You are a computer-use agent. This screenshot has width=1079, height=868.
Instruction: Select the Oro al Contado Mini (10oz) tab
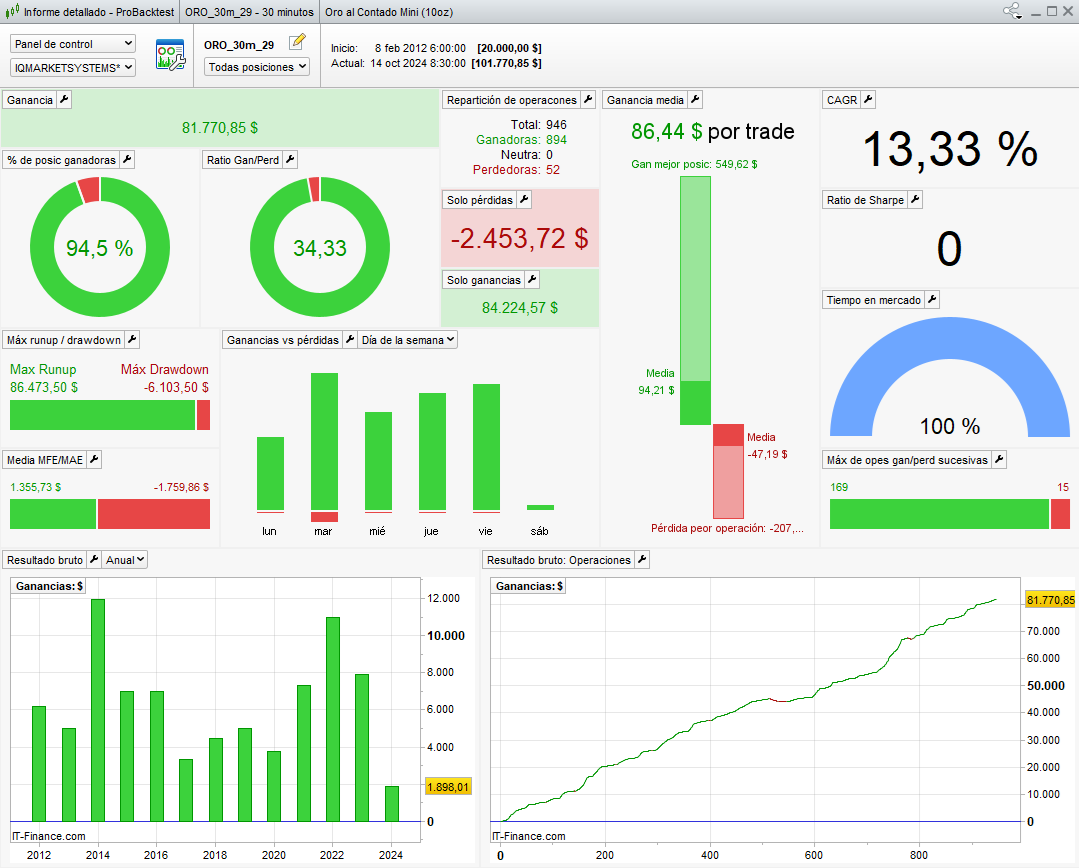tap(389, 12)
